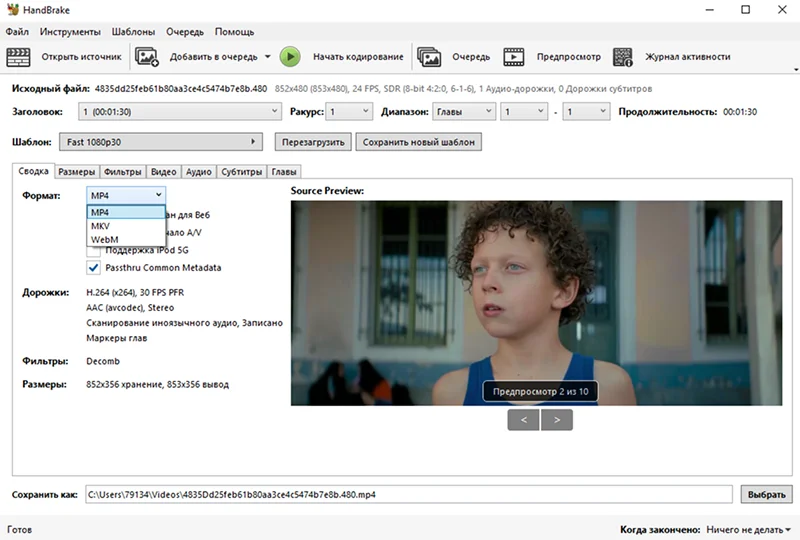Viewport: 800px width, 540px height.
Task: Open the Главы range type dropdown
Action: [x=464, y=111]
